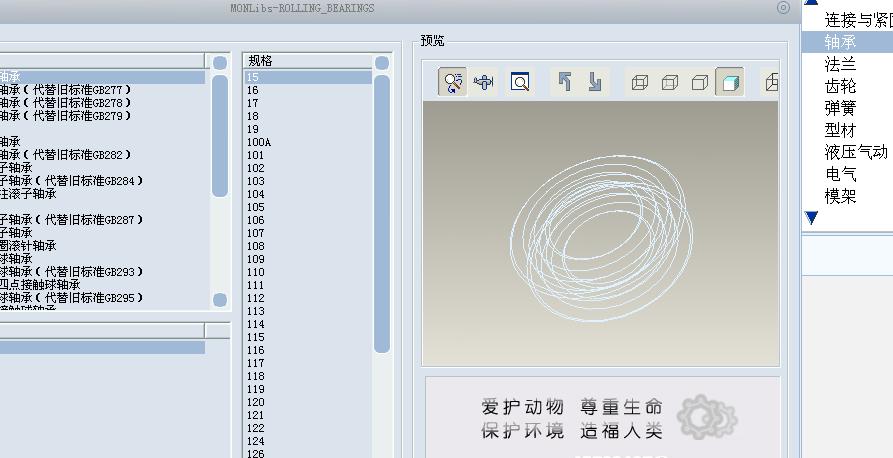This screenshot has height=458, width=893.
Task: Select 法兰 category
Action: [841, 64]
